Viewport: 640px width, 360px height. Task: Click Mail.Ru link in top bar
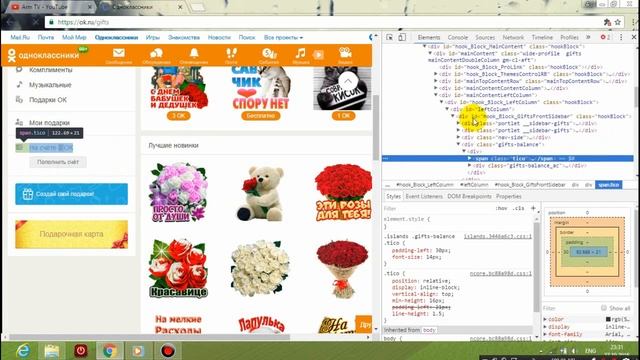(x=20, y=38)
